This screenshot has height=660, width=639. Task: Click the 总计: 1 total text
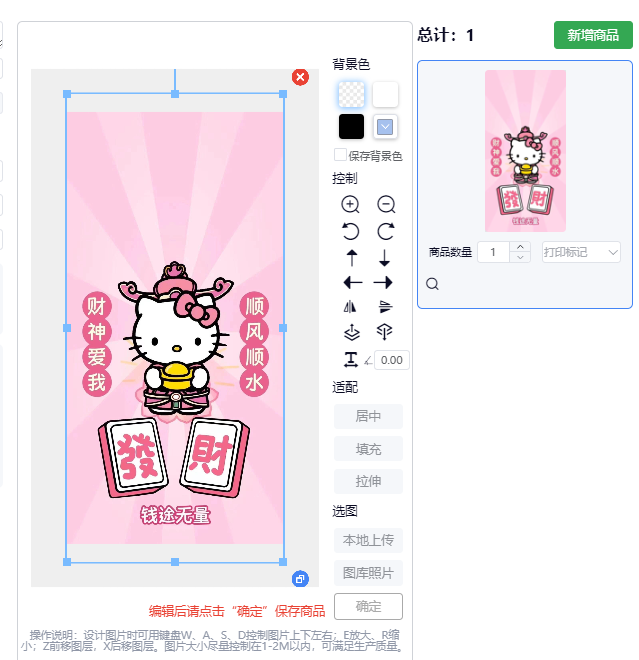[446, 35]
